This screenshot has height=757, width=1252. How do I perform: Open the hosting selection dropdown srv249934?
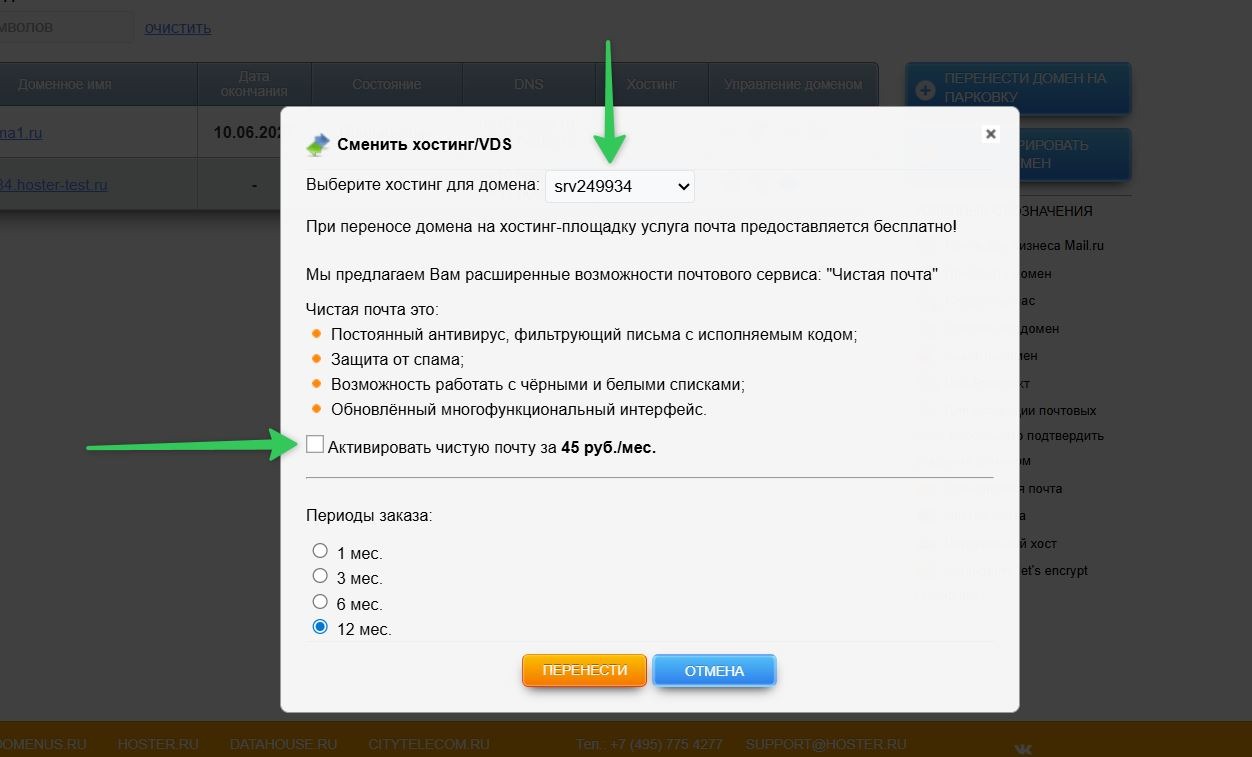point(620,186)
